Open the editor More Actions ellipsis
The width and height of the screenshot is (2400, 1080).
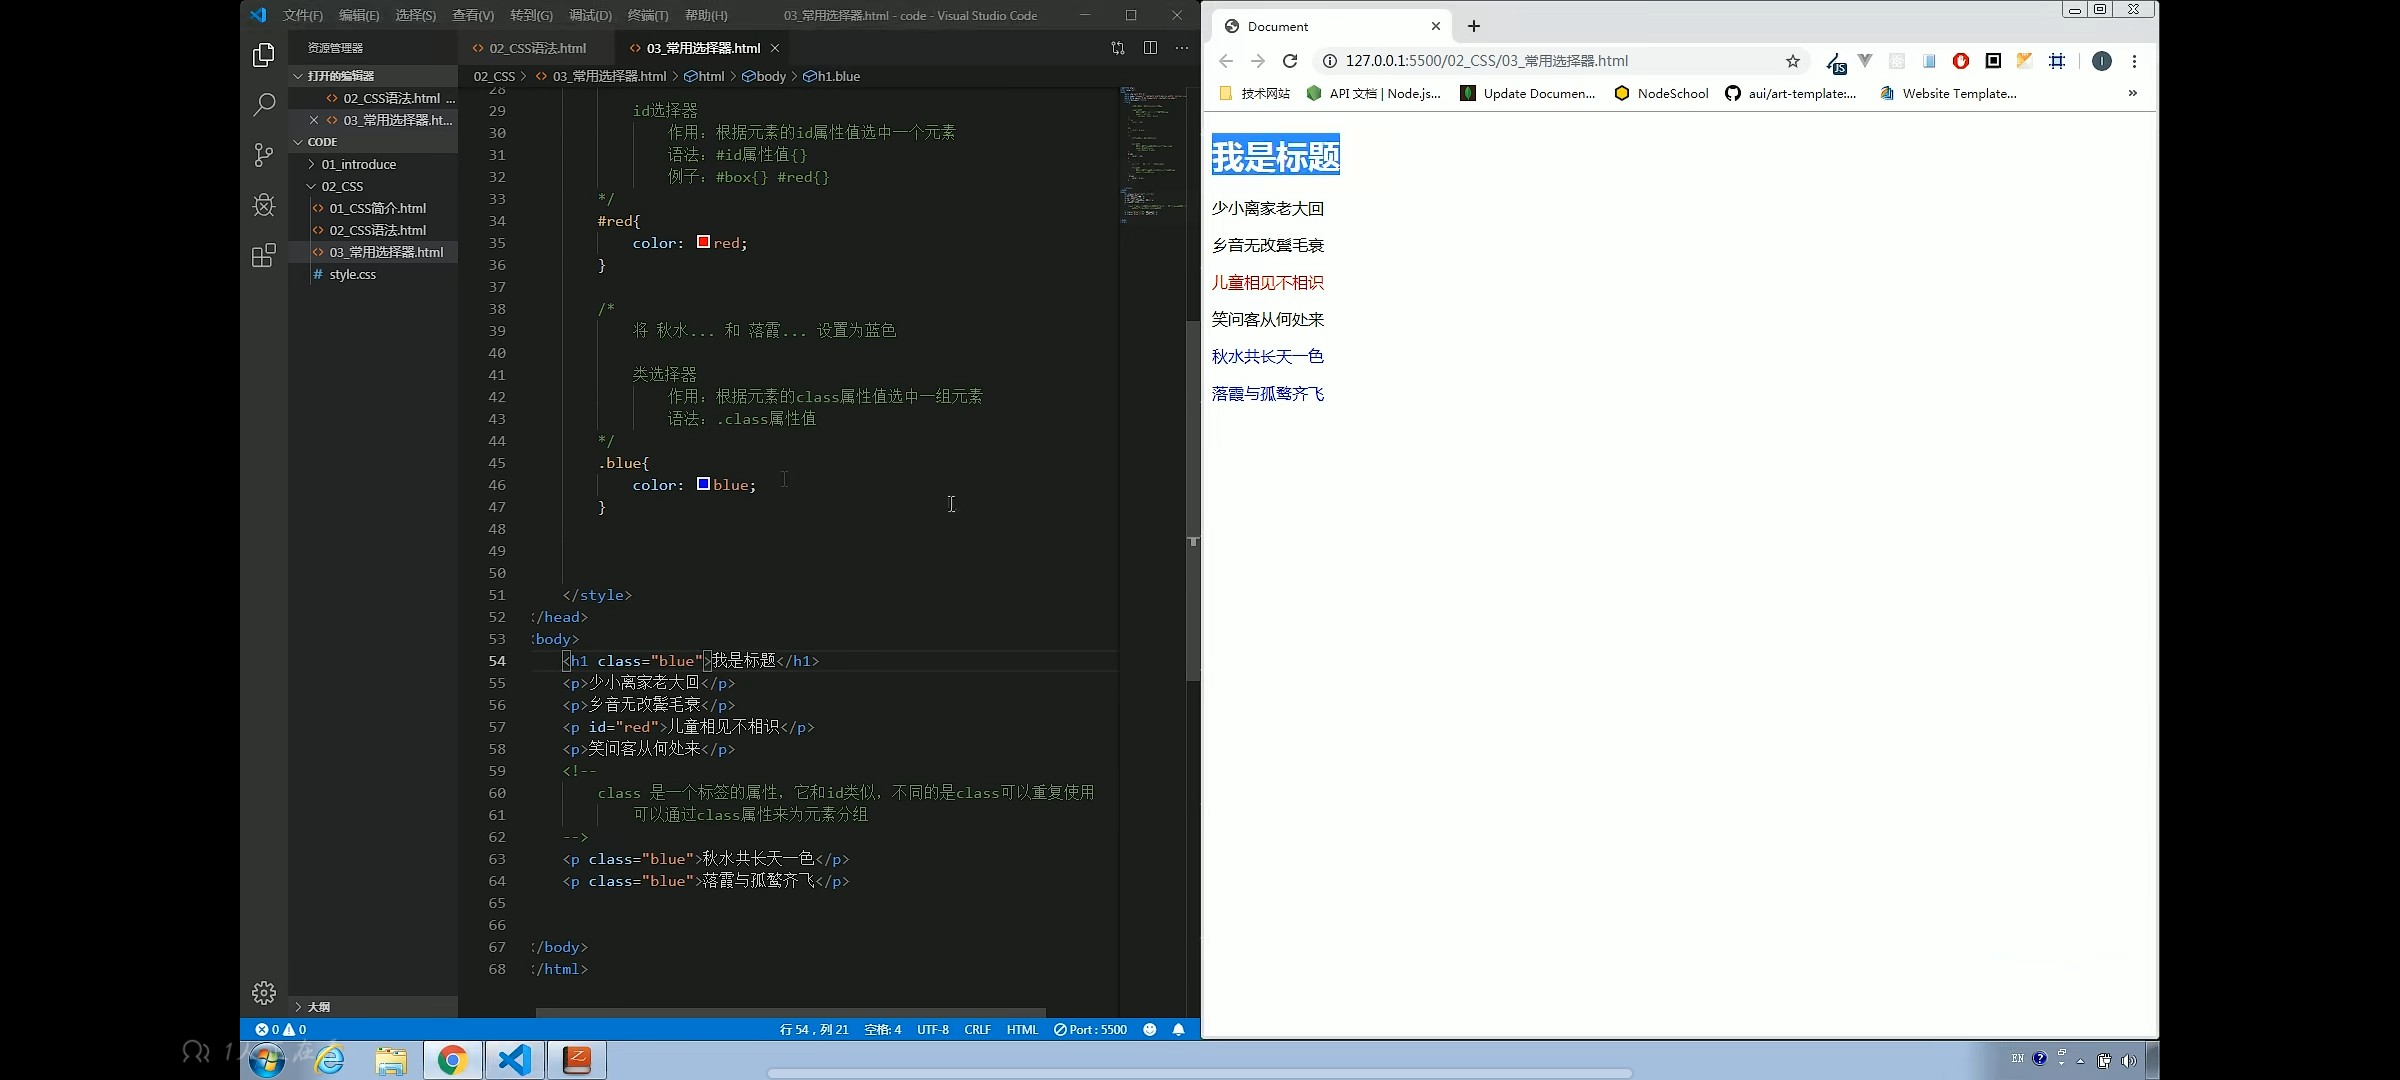[x=1182, y=48]
